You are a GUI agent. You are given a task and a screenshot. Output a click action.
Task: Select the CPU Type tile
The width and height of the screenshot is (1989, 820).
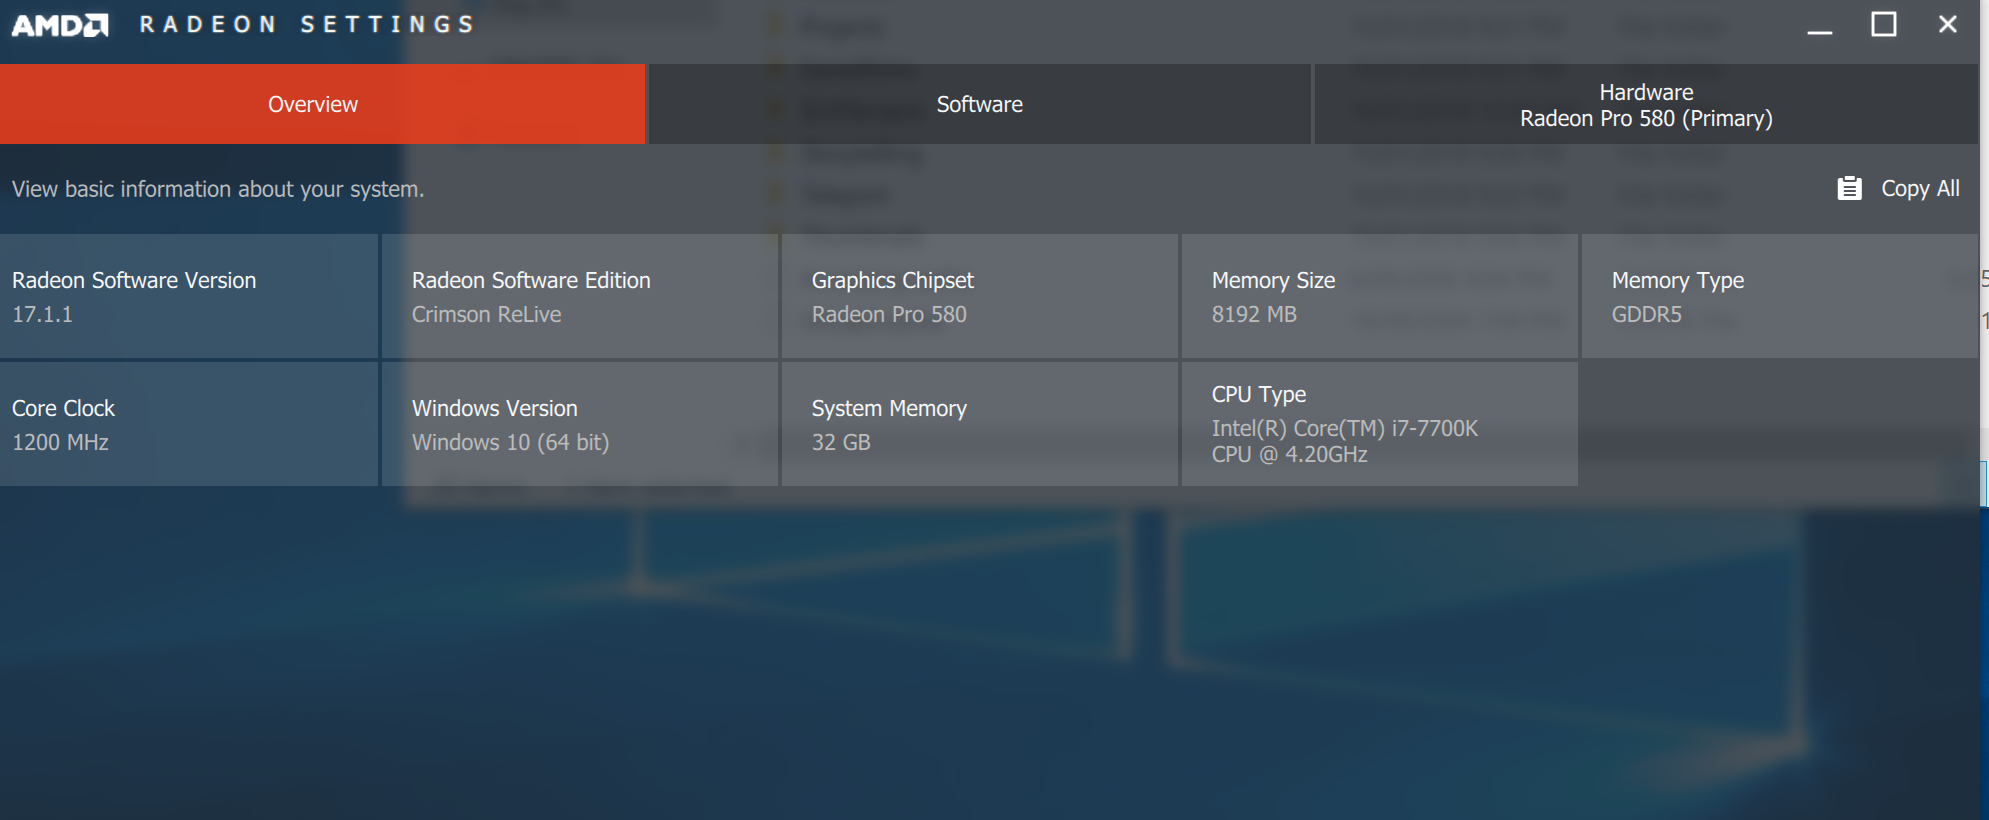pyautogui.click(x=1379, y=424)
